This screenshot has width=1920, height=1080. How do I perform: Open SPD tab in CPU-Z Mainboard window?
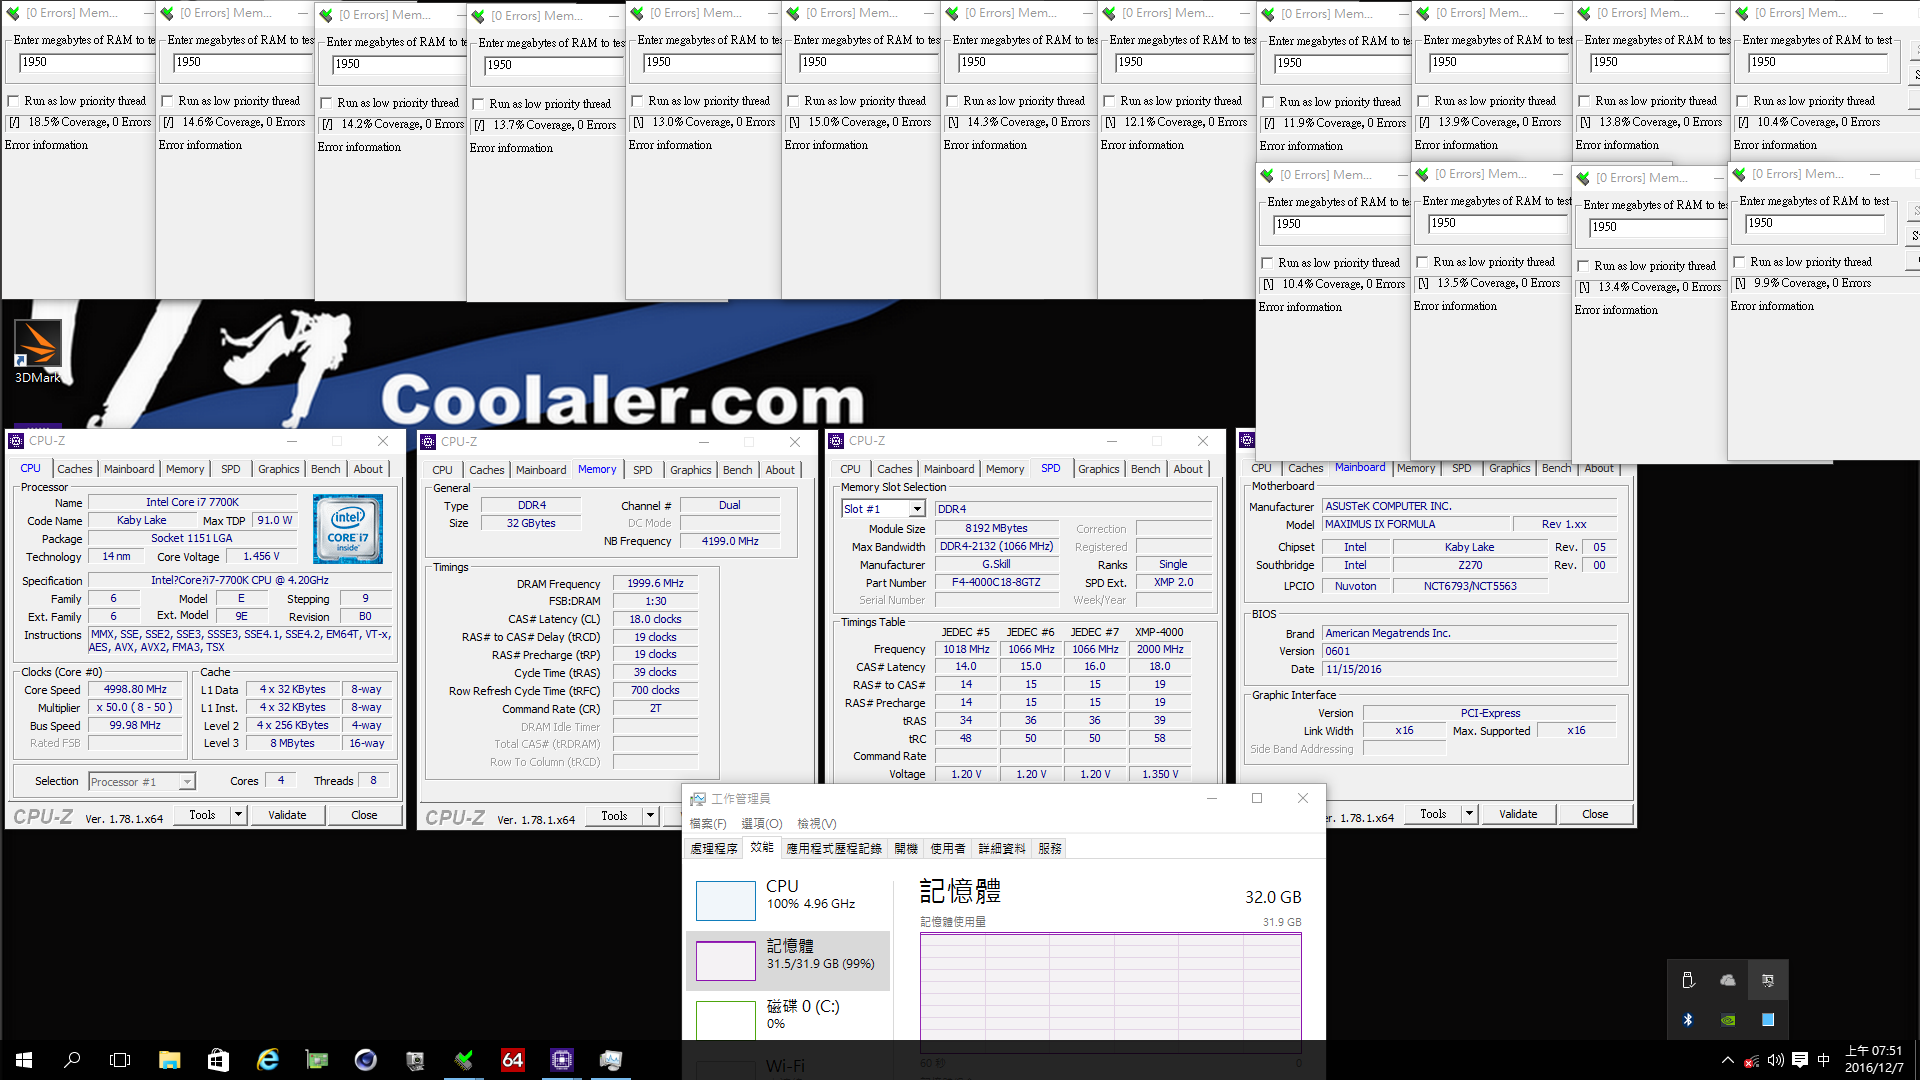click(x=1461, y=468)
